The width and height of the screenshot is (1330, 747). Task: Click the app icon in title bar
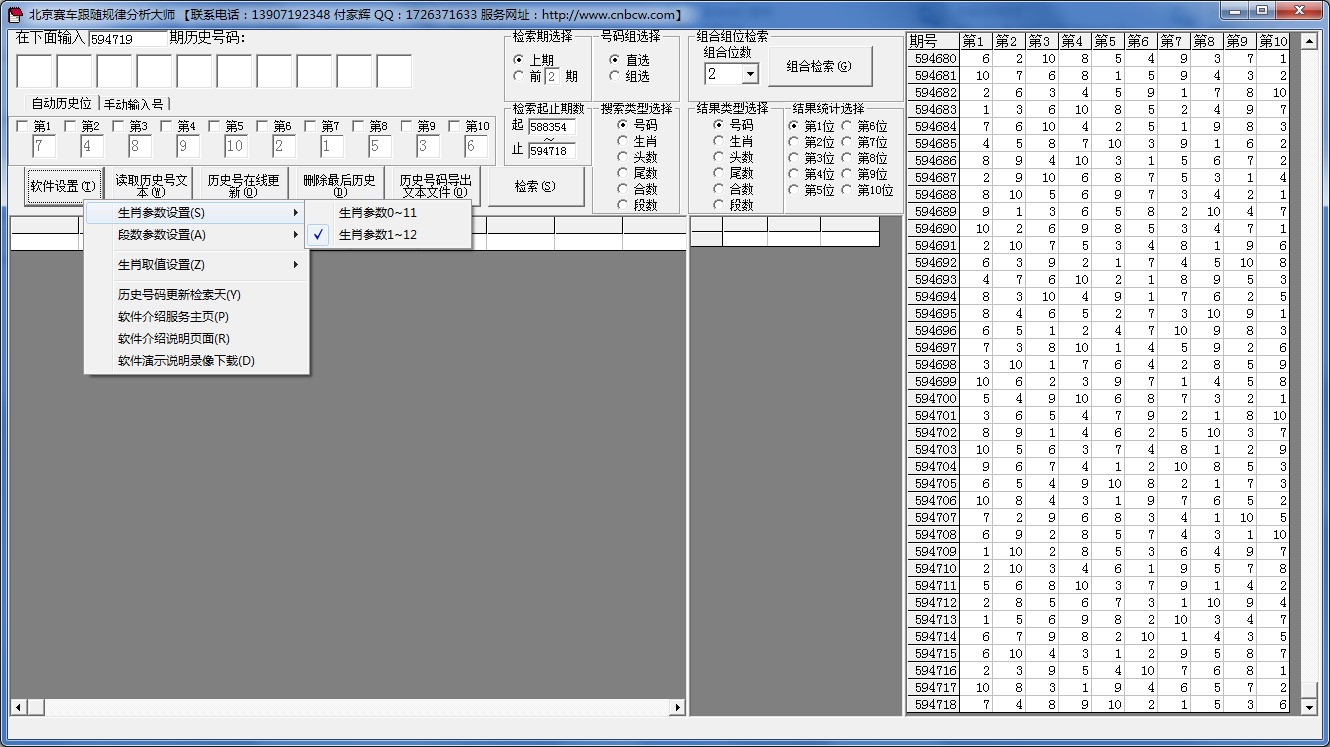tap(14, 14)
